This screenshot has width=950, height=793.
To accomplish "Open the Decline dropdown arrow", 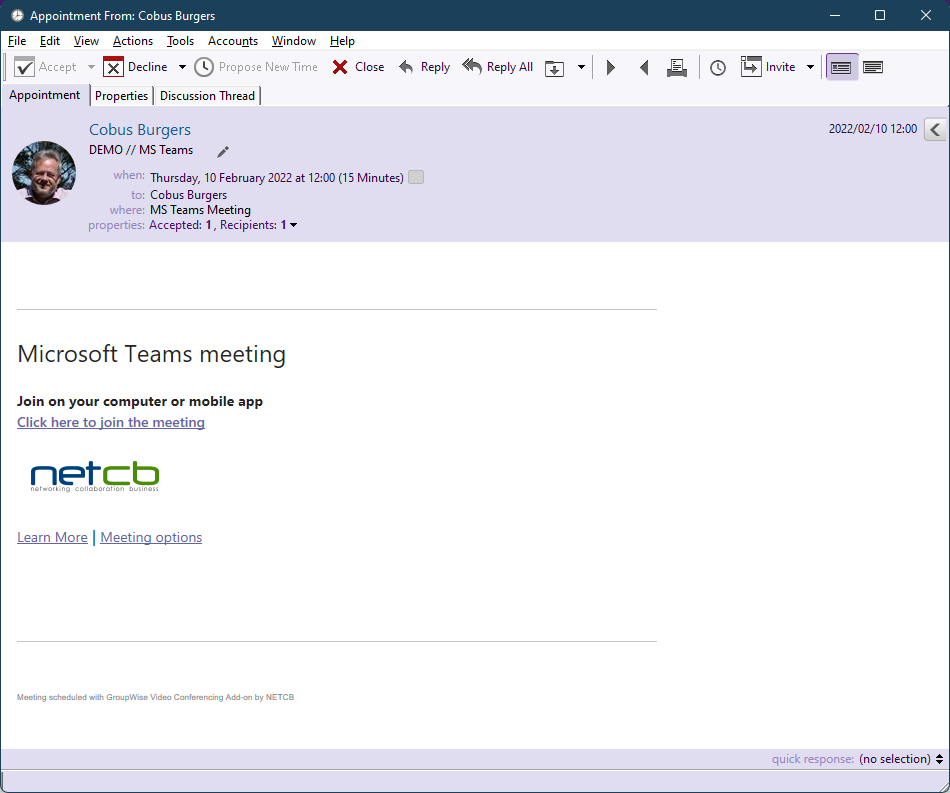I will pyautogui.click(x=182, y=67).
